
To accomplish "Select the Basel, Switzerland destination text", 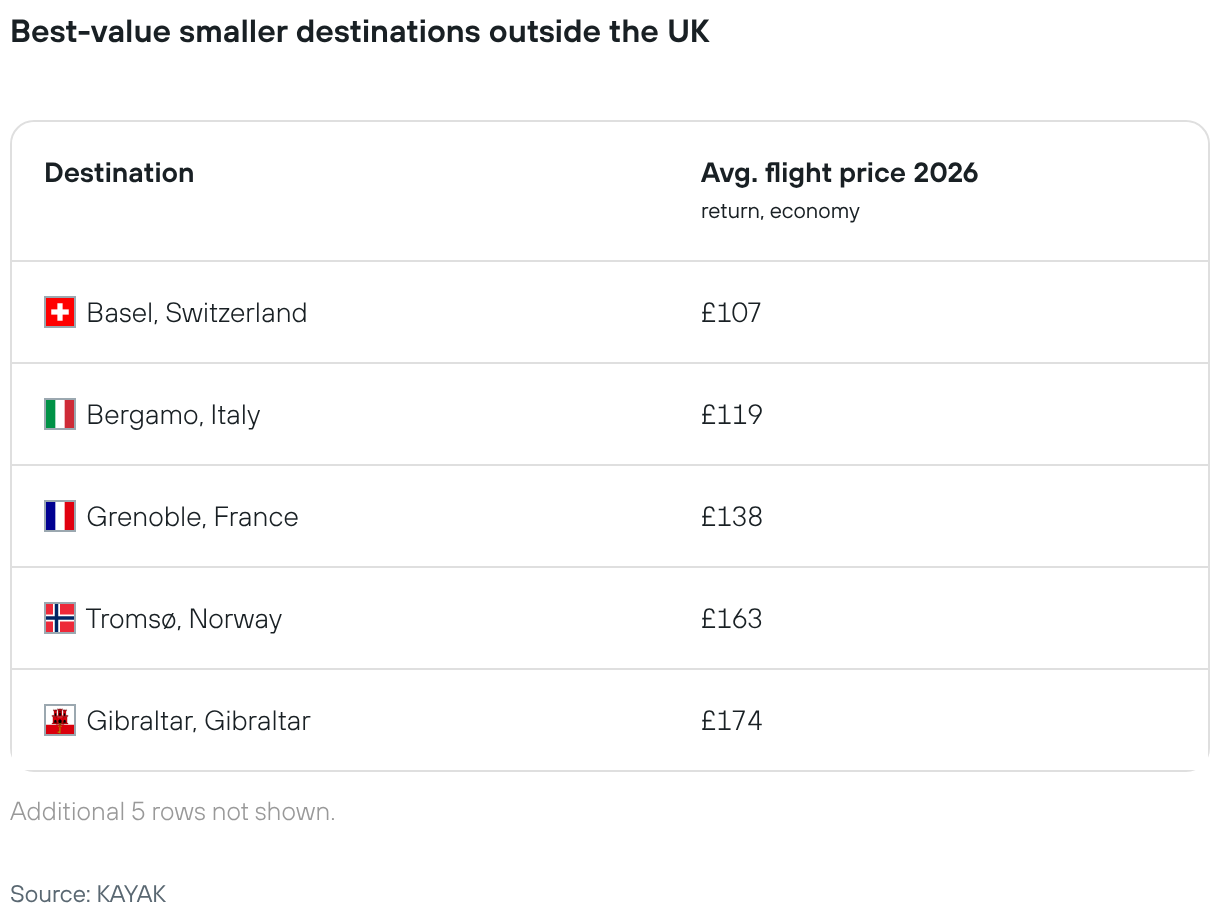I will (x=197, y=313).
